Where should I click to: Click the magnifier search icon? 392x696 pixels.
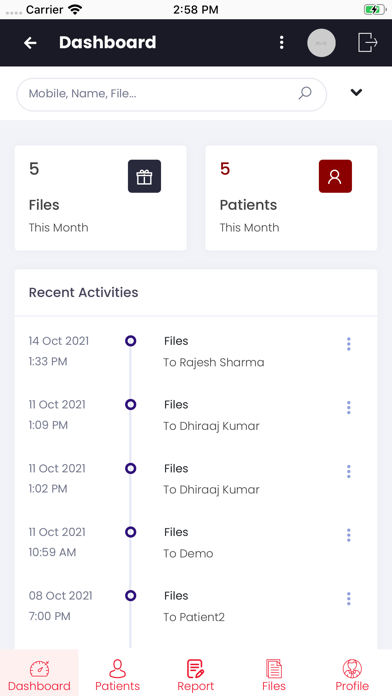coord(305,93)
